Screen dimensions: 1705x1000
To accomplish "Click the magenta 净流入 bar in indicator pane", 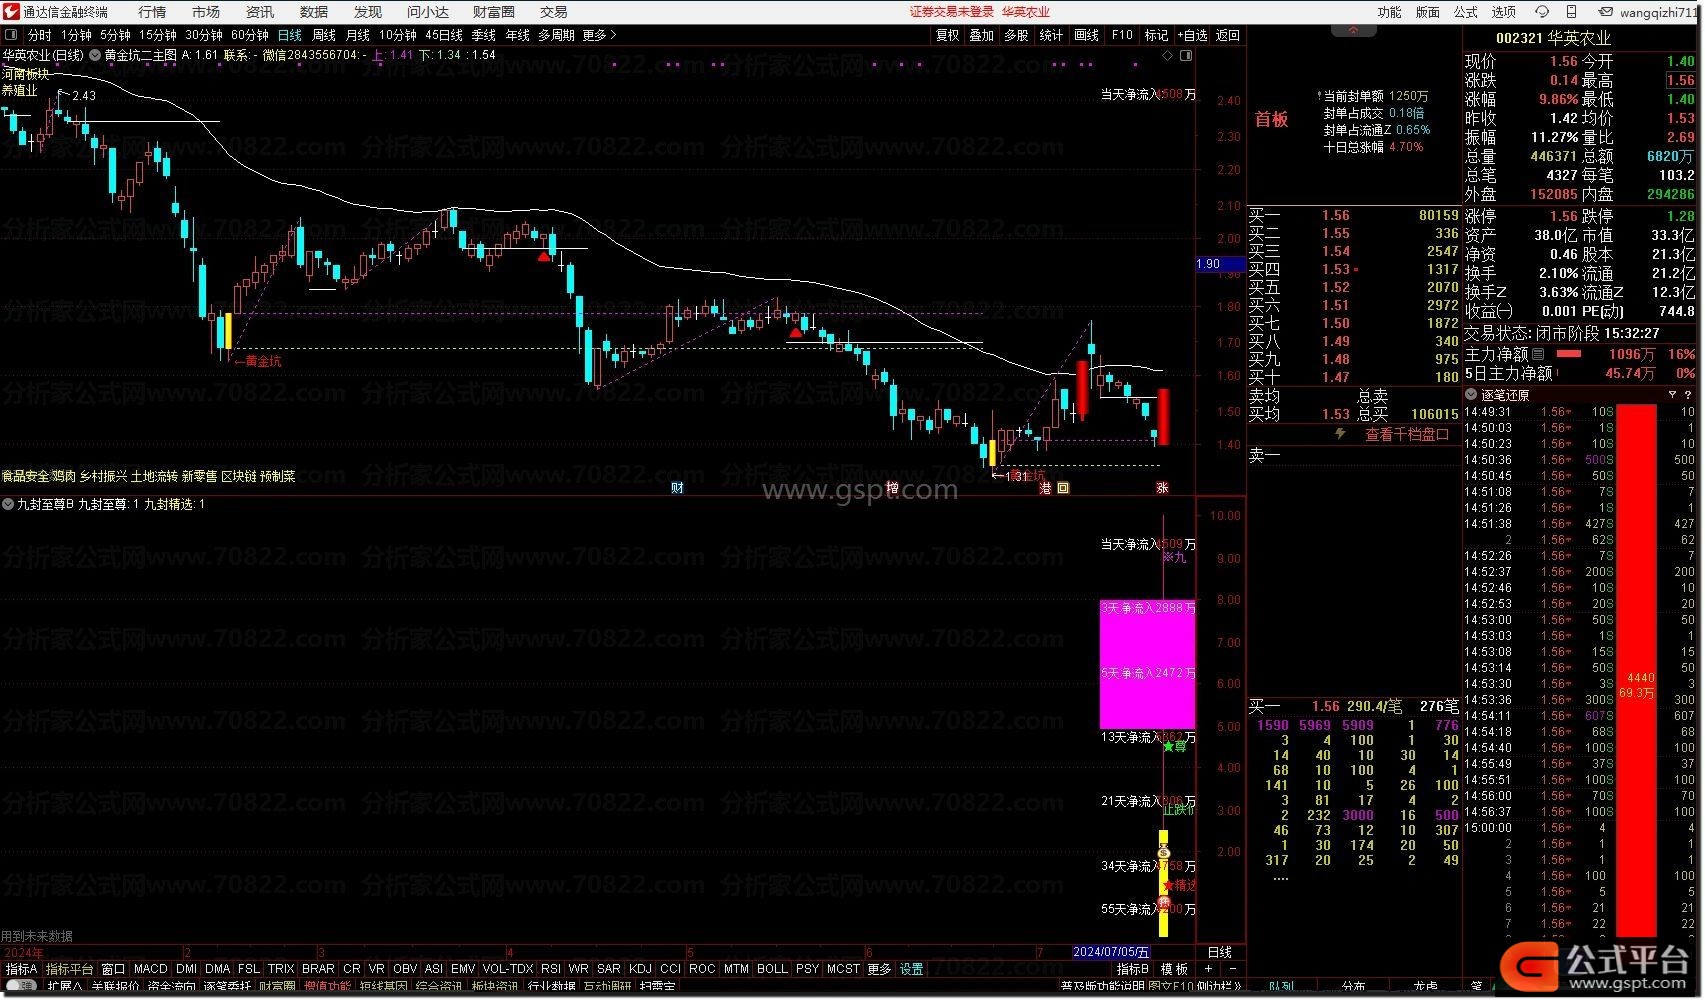I will tap(1147, 664).
